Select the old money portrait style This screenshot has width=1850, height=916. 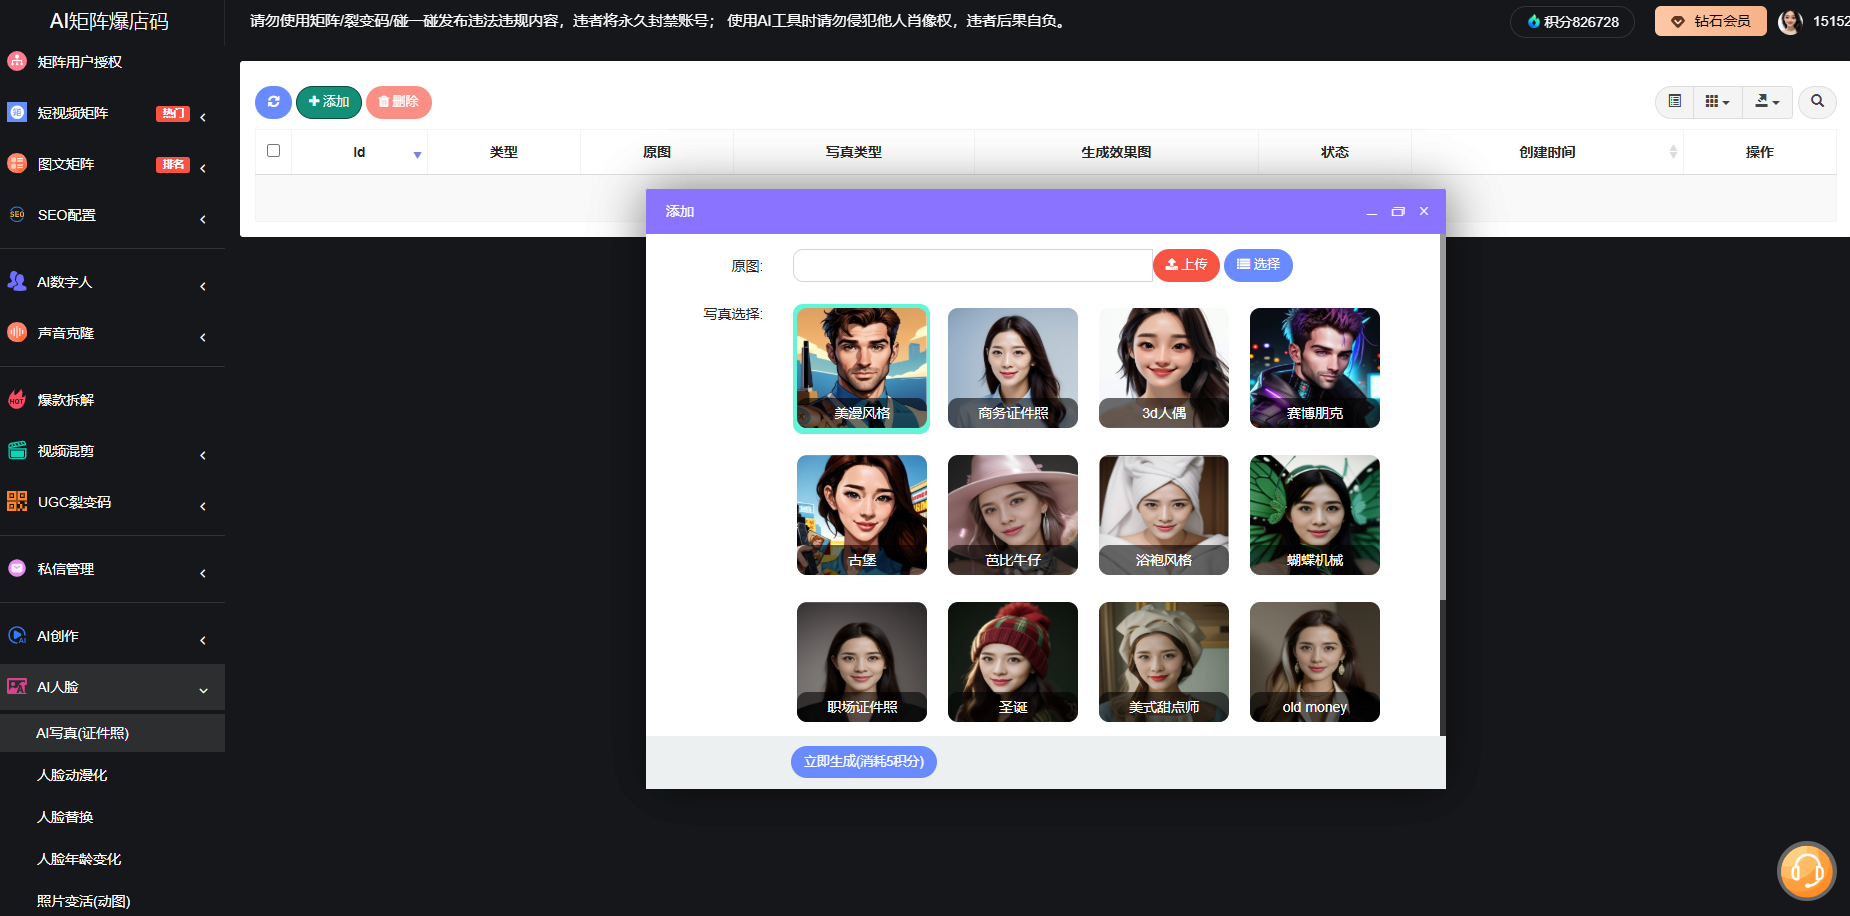pos(1315,662)
